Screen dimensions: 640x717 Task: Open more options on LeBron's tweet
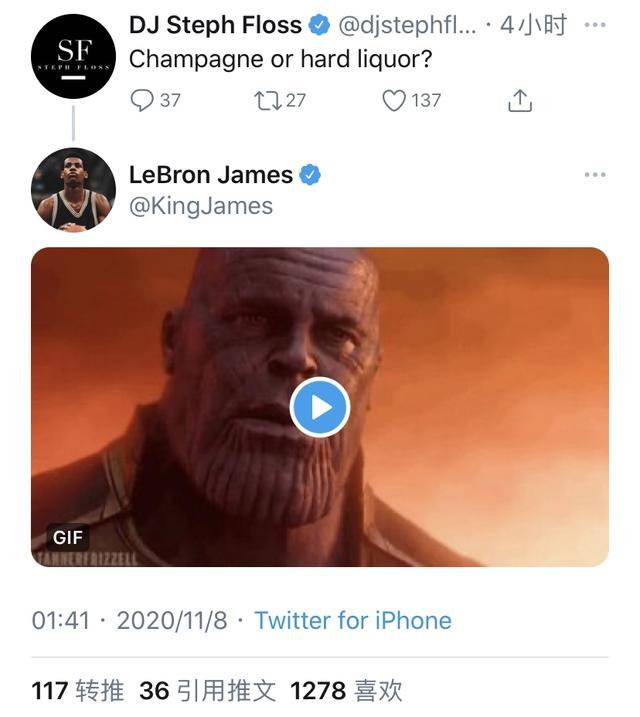[x=595, y=175]
